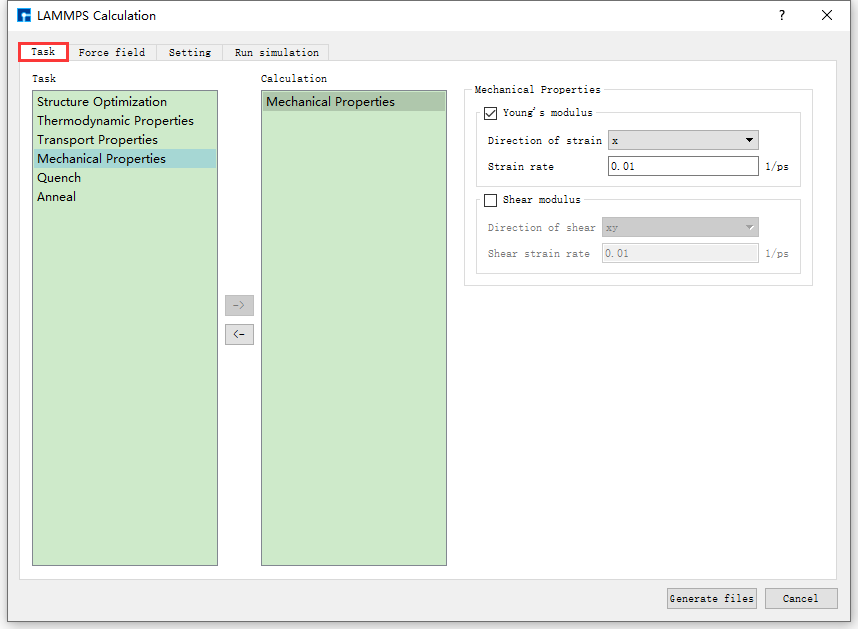Select Mechanical Properties in Calculation list
This screenshot has height=629, width=858.
330,102
